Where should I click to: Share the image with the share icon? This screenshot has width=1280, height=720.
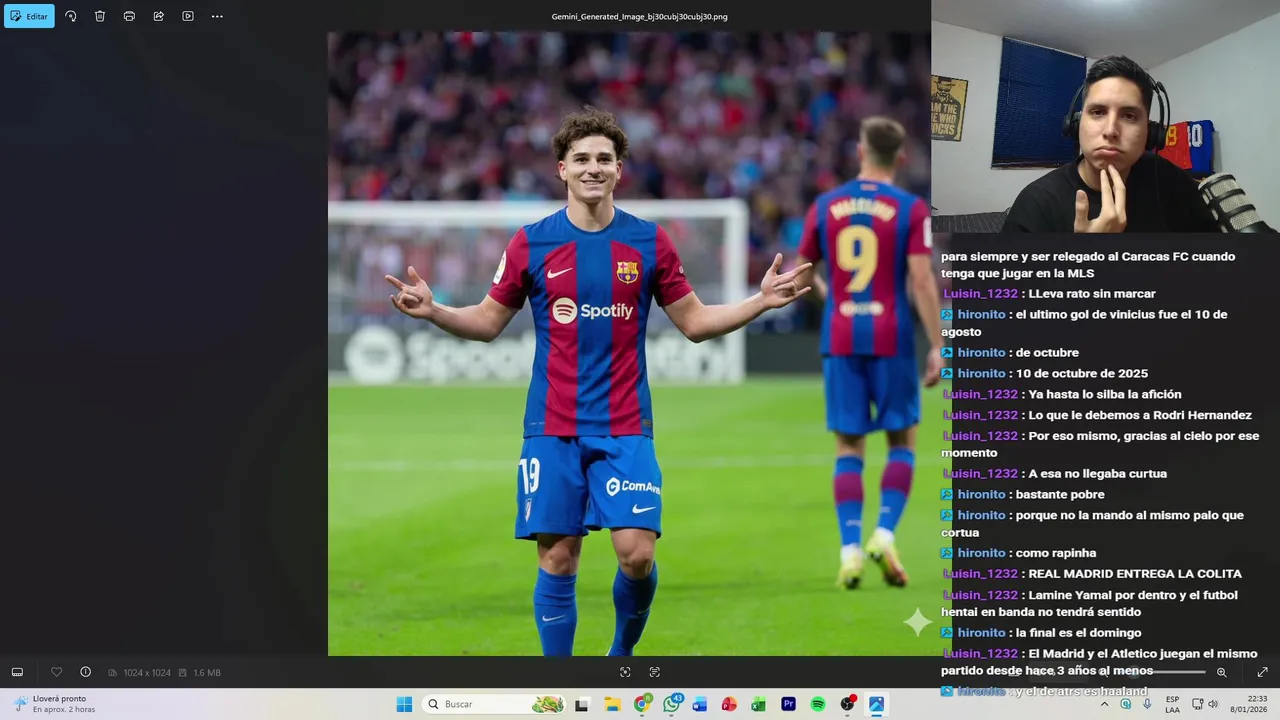pyautogui.click(x=158, y=16)
